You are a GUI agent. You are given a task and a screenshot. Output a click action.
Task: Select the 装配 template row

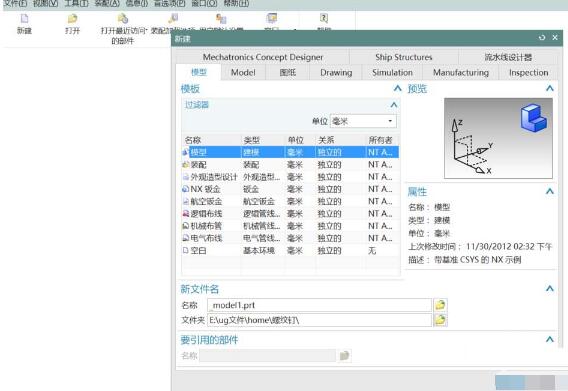click(x=290, y=165)
